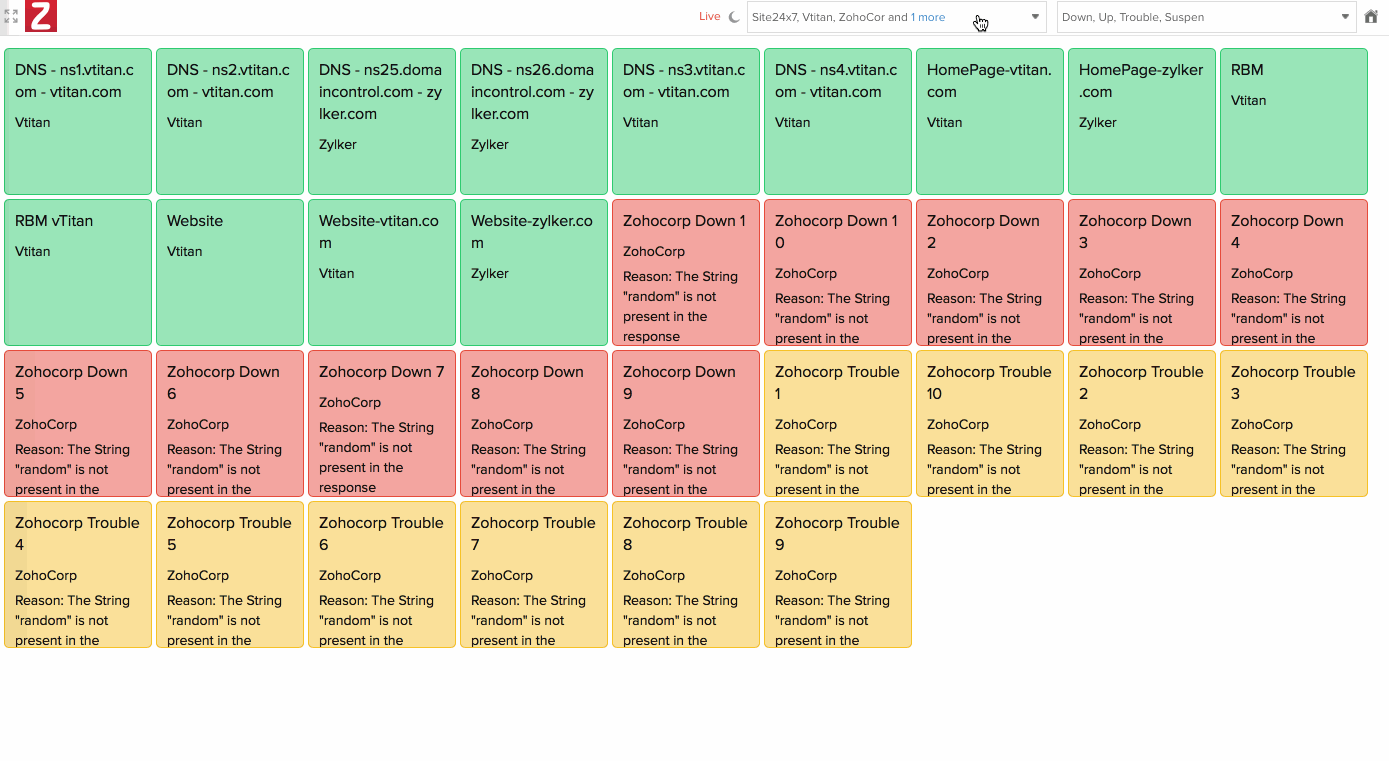Open the DNS ns26.domaincontrol.com tile
Image resolution: width=1389 pixels, height=761 pixels.
(x=533, y=121)
